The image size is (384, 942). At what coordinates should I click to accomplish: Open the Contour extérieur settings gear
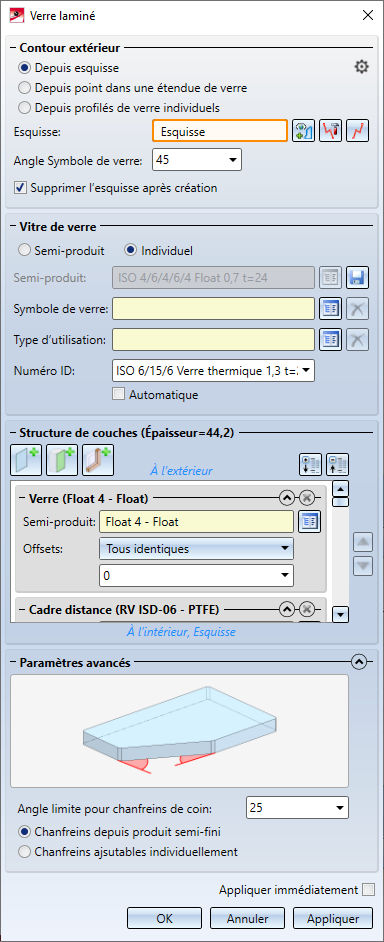pos(361,67)
